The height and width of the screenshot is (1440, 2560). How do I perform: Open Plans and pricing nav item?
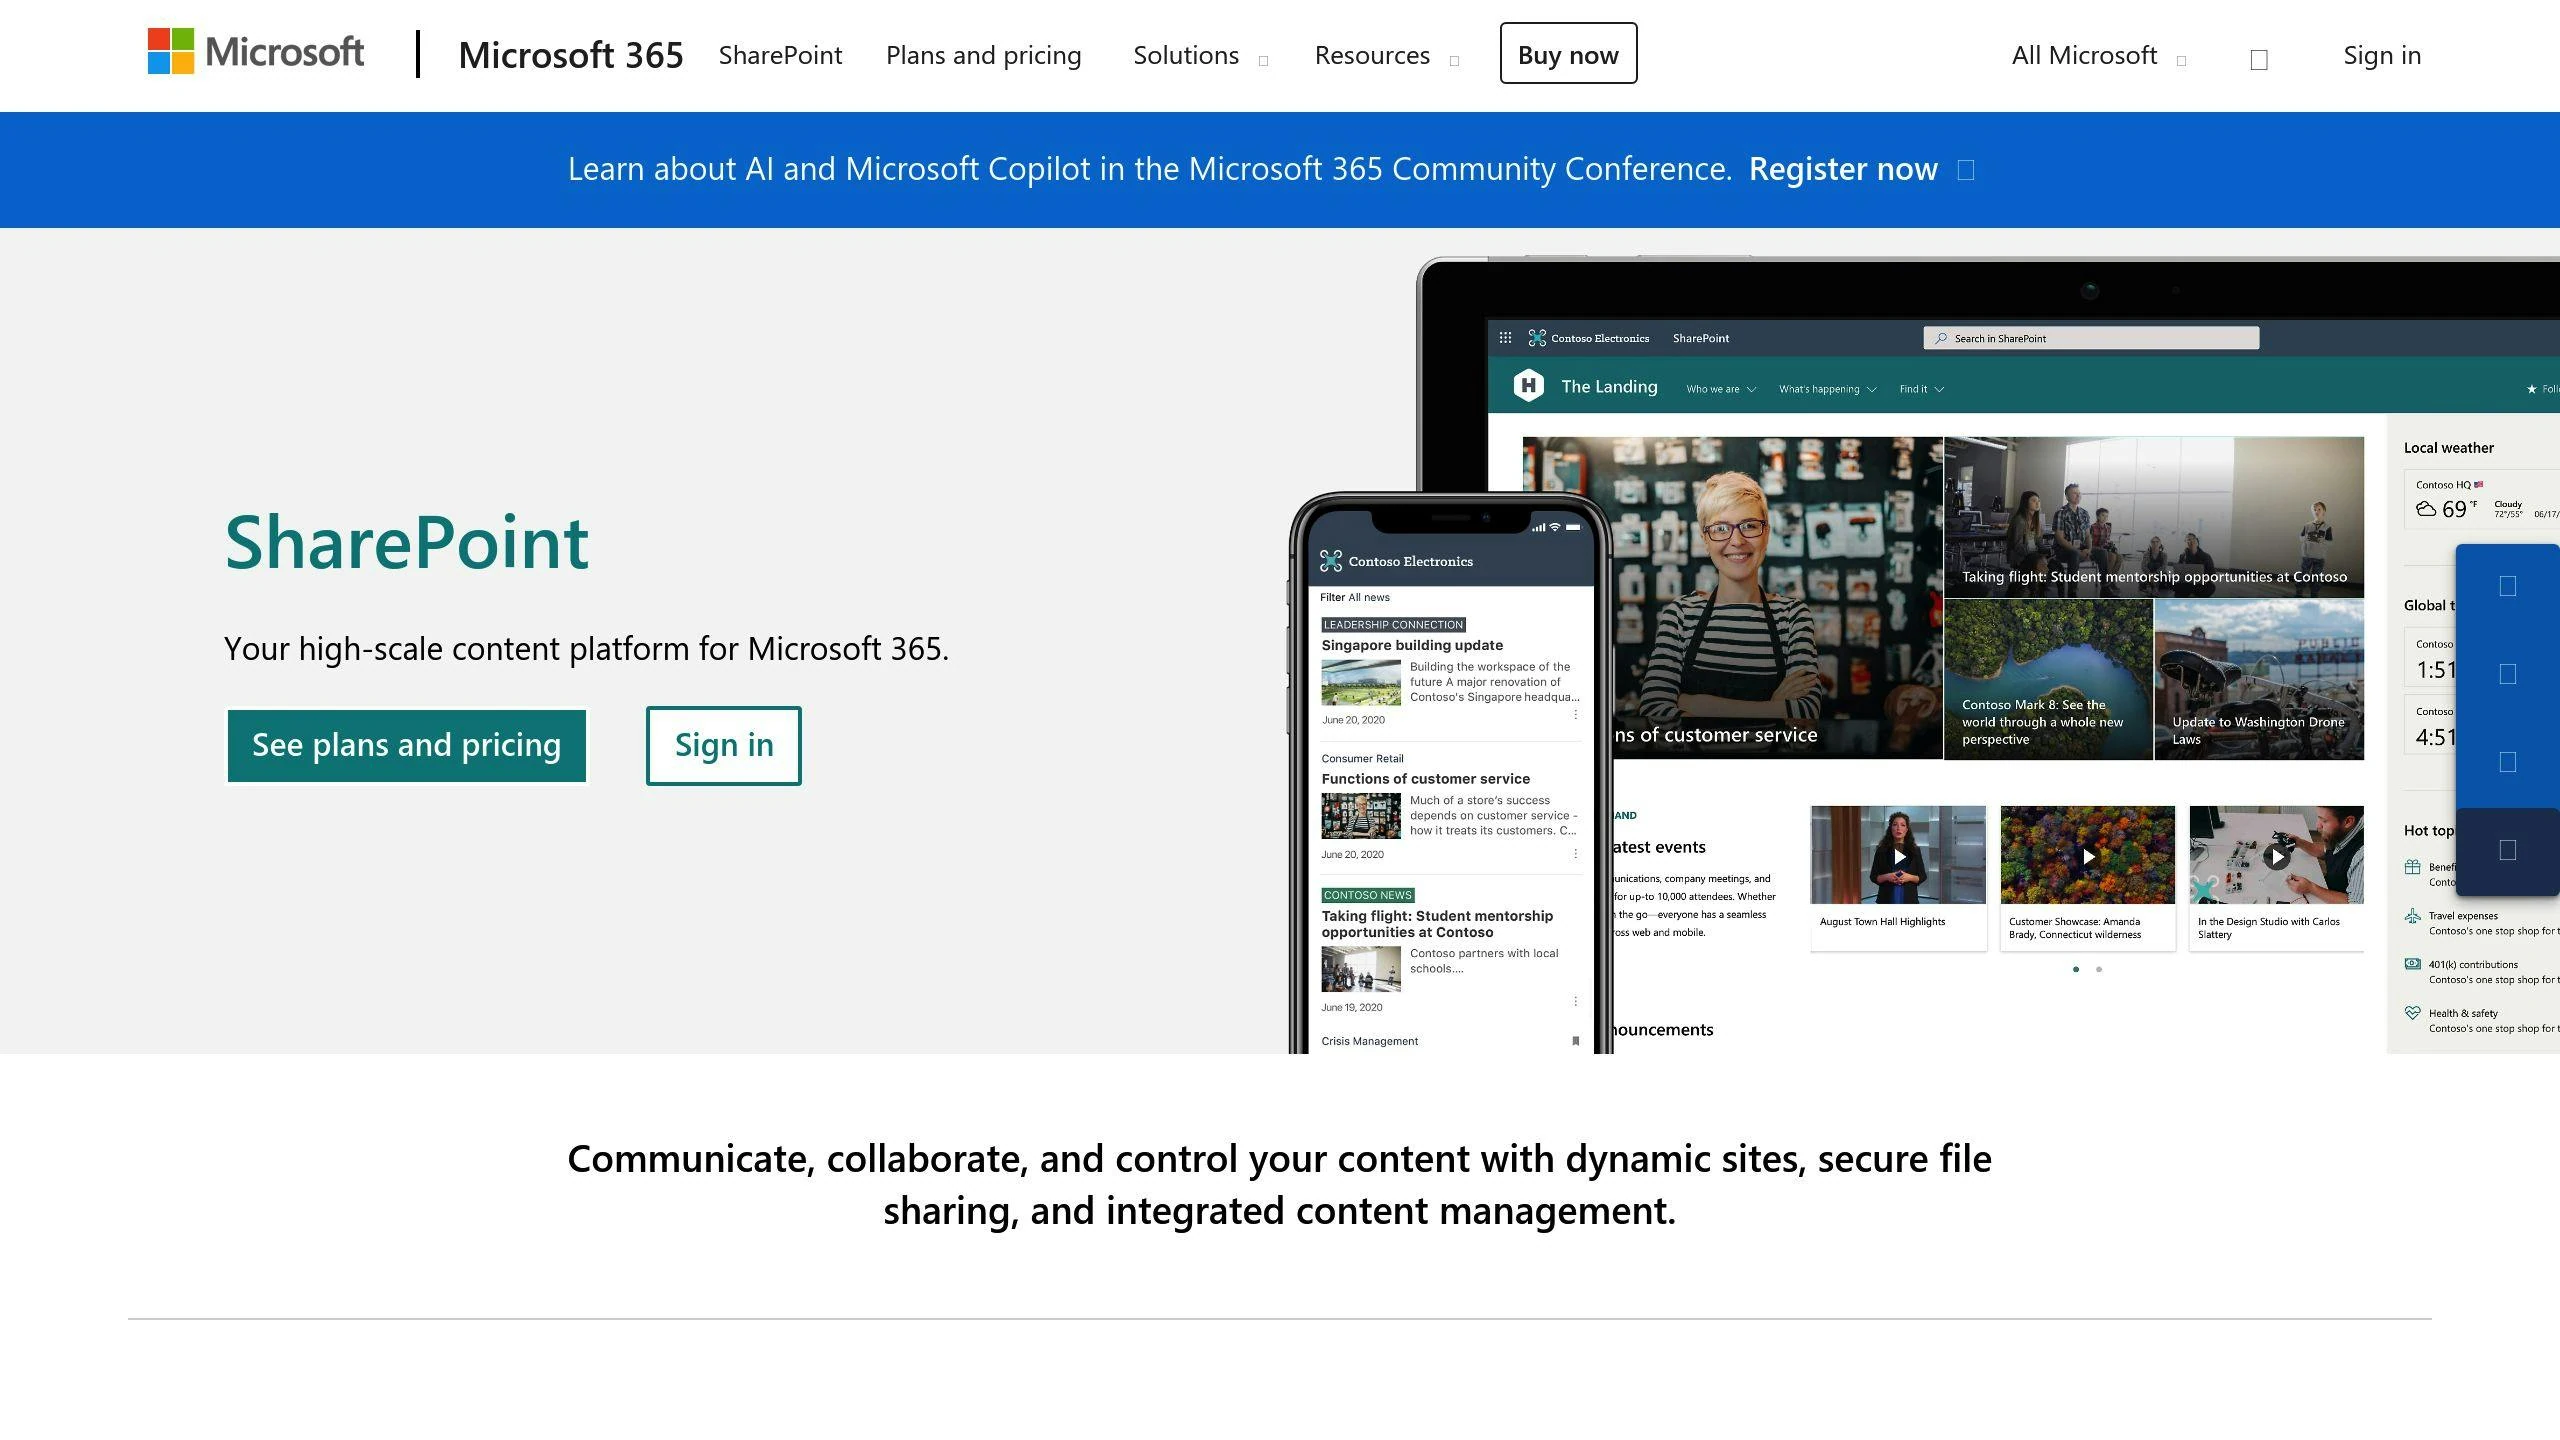983,55
